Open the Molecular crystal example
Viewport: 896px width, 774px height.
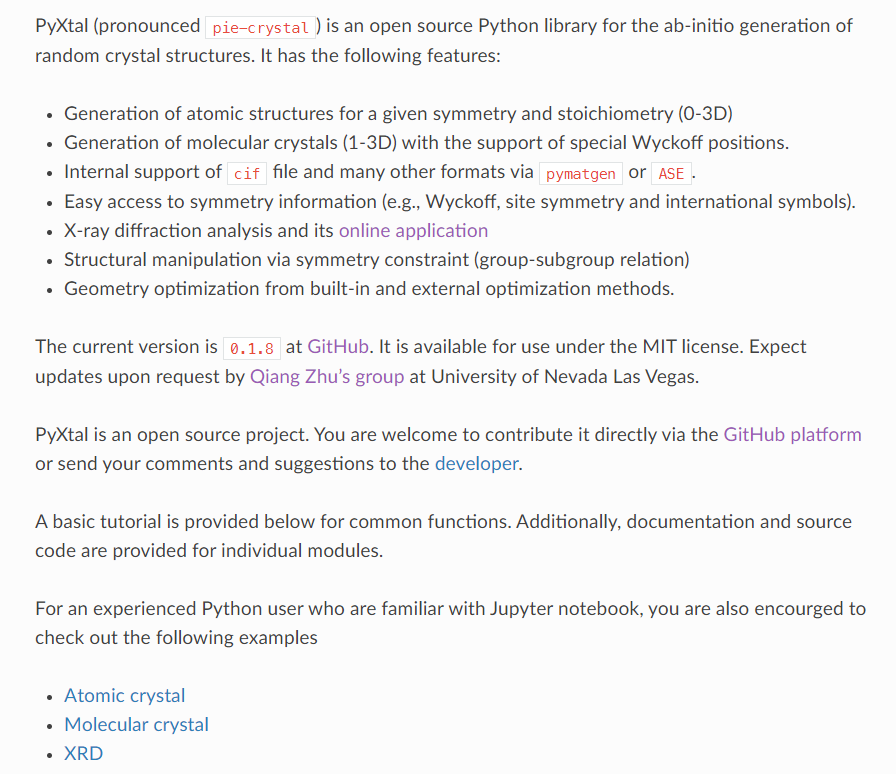click(137, 725)
